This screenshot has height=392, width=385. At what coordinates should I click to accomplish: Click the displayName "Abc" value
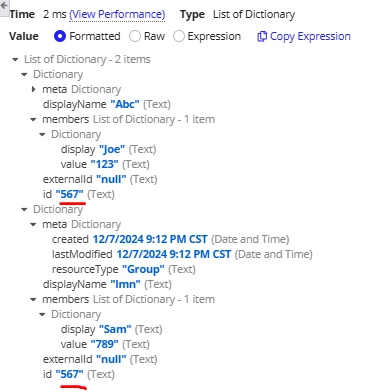[x=125, y=104]
